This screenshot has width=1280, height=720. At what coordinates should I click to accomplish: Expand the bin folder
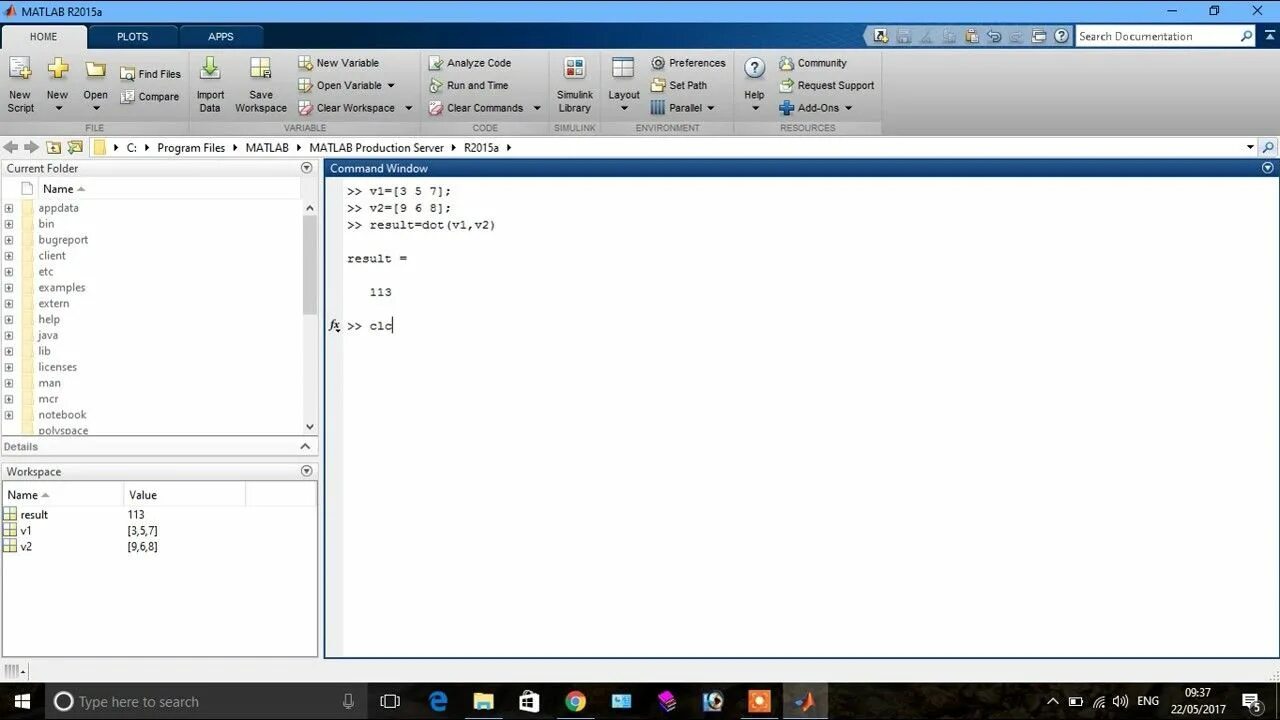point(9,224)
